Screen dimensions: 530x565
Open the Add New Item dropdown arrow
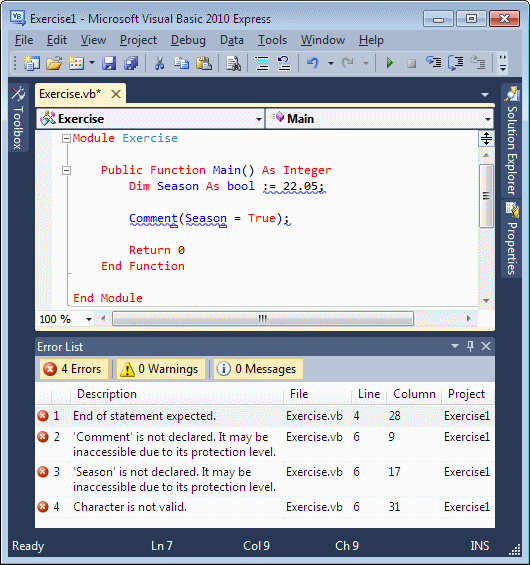[92, 63]
